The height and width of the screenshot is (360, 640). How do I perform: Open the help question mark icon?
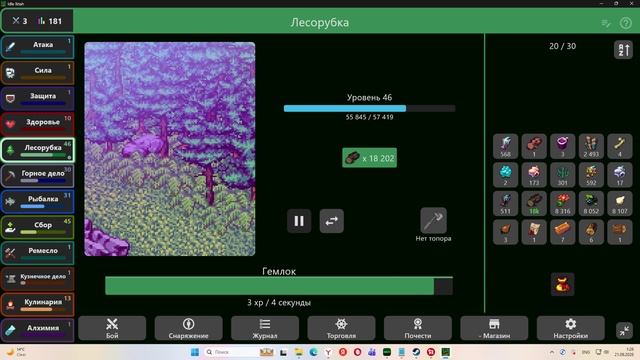coord(625,23)
